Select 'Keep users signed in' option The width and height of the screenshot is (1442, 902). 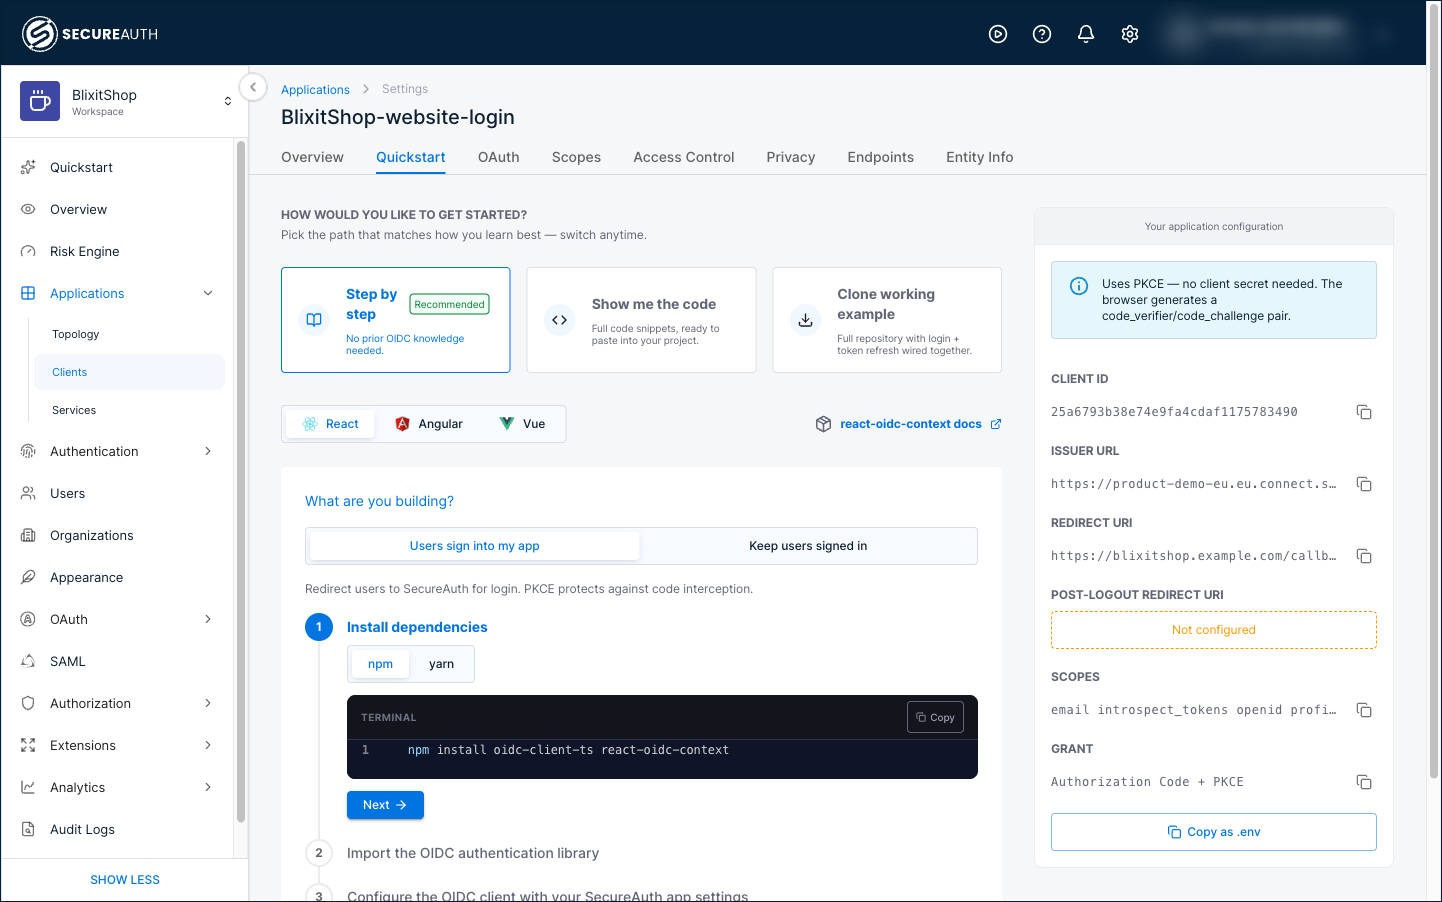[808, 546]
